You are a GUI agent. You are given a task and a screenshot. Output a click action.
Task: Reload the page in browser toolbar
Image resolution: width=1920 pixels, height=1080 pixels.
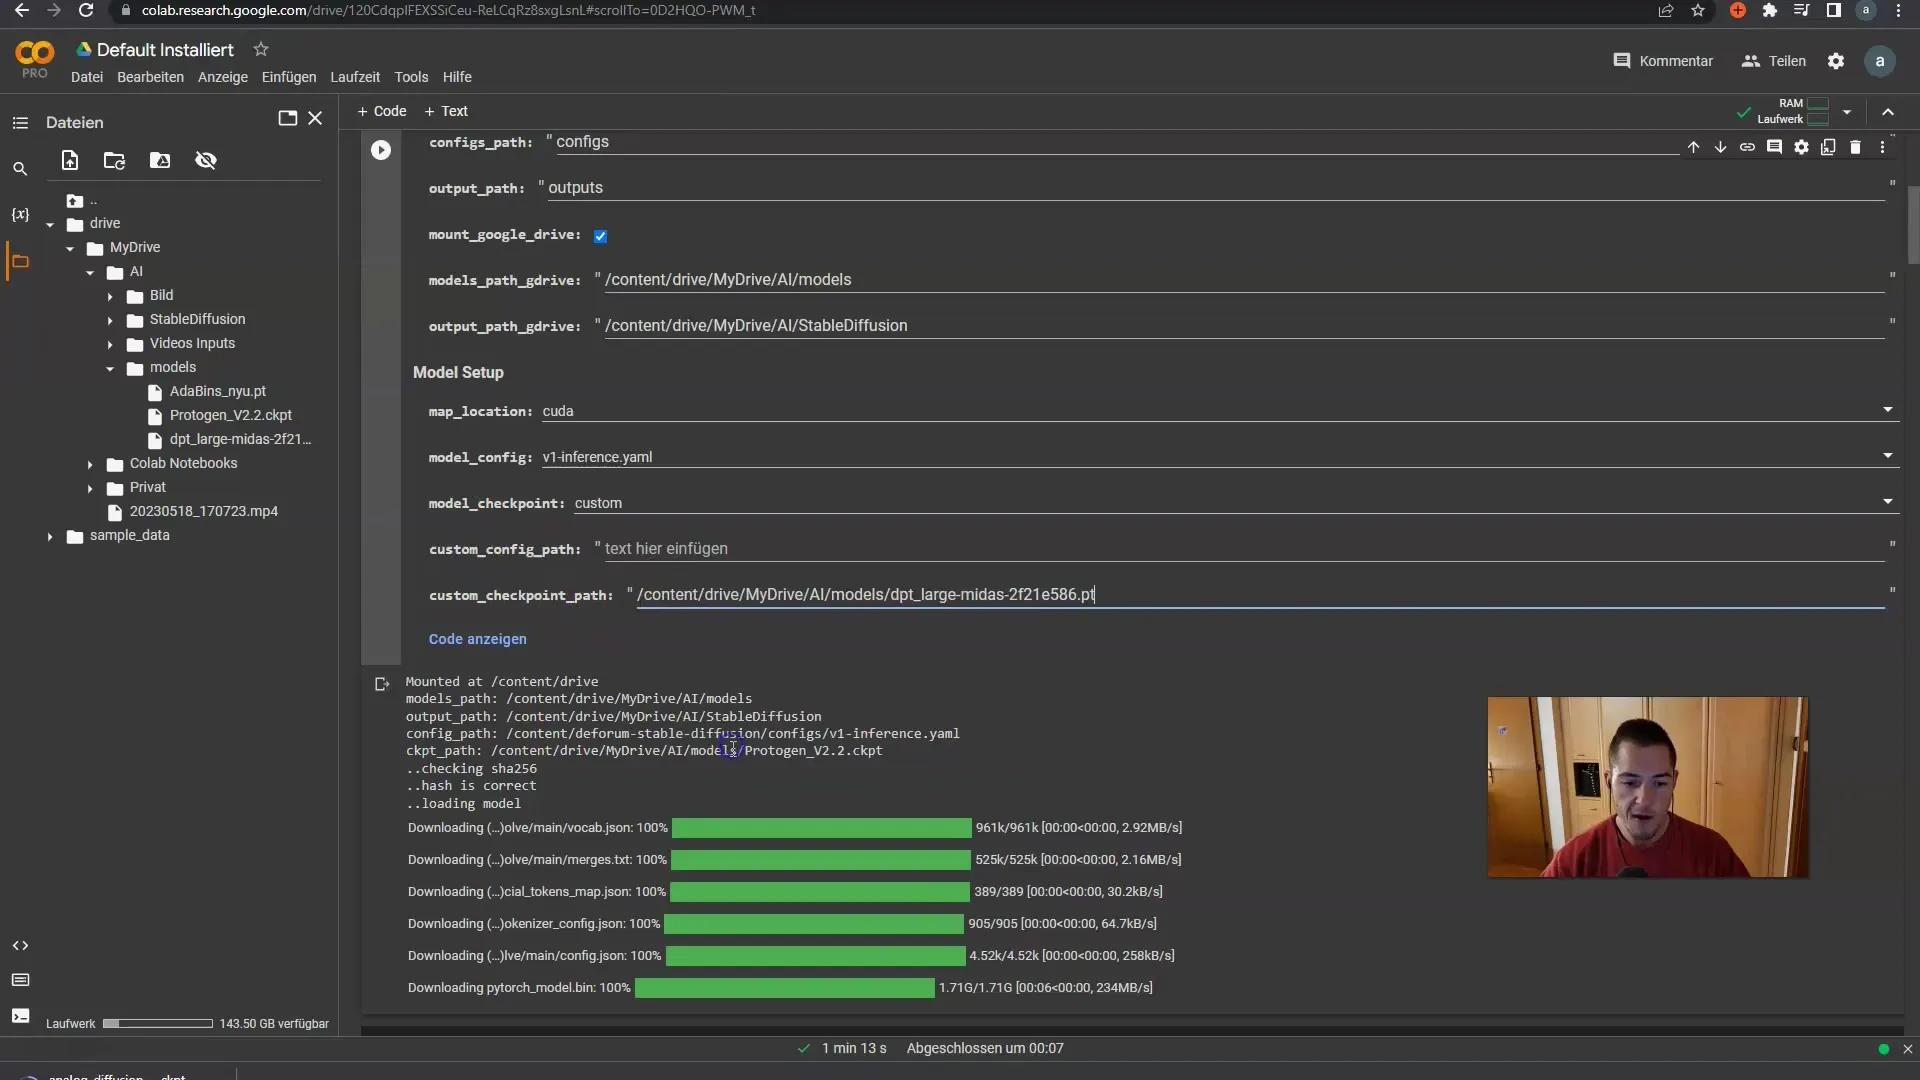point(86,10)
